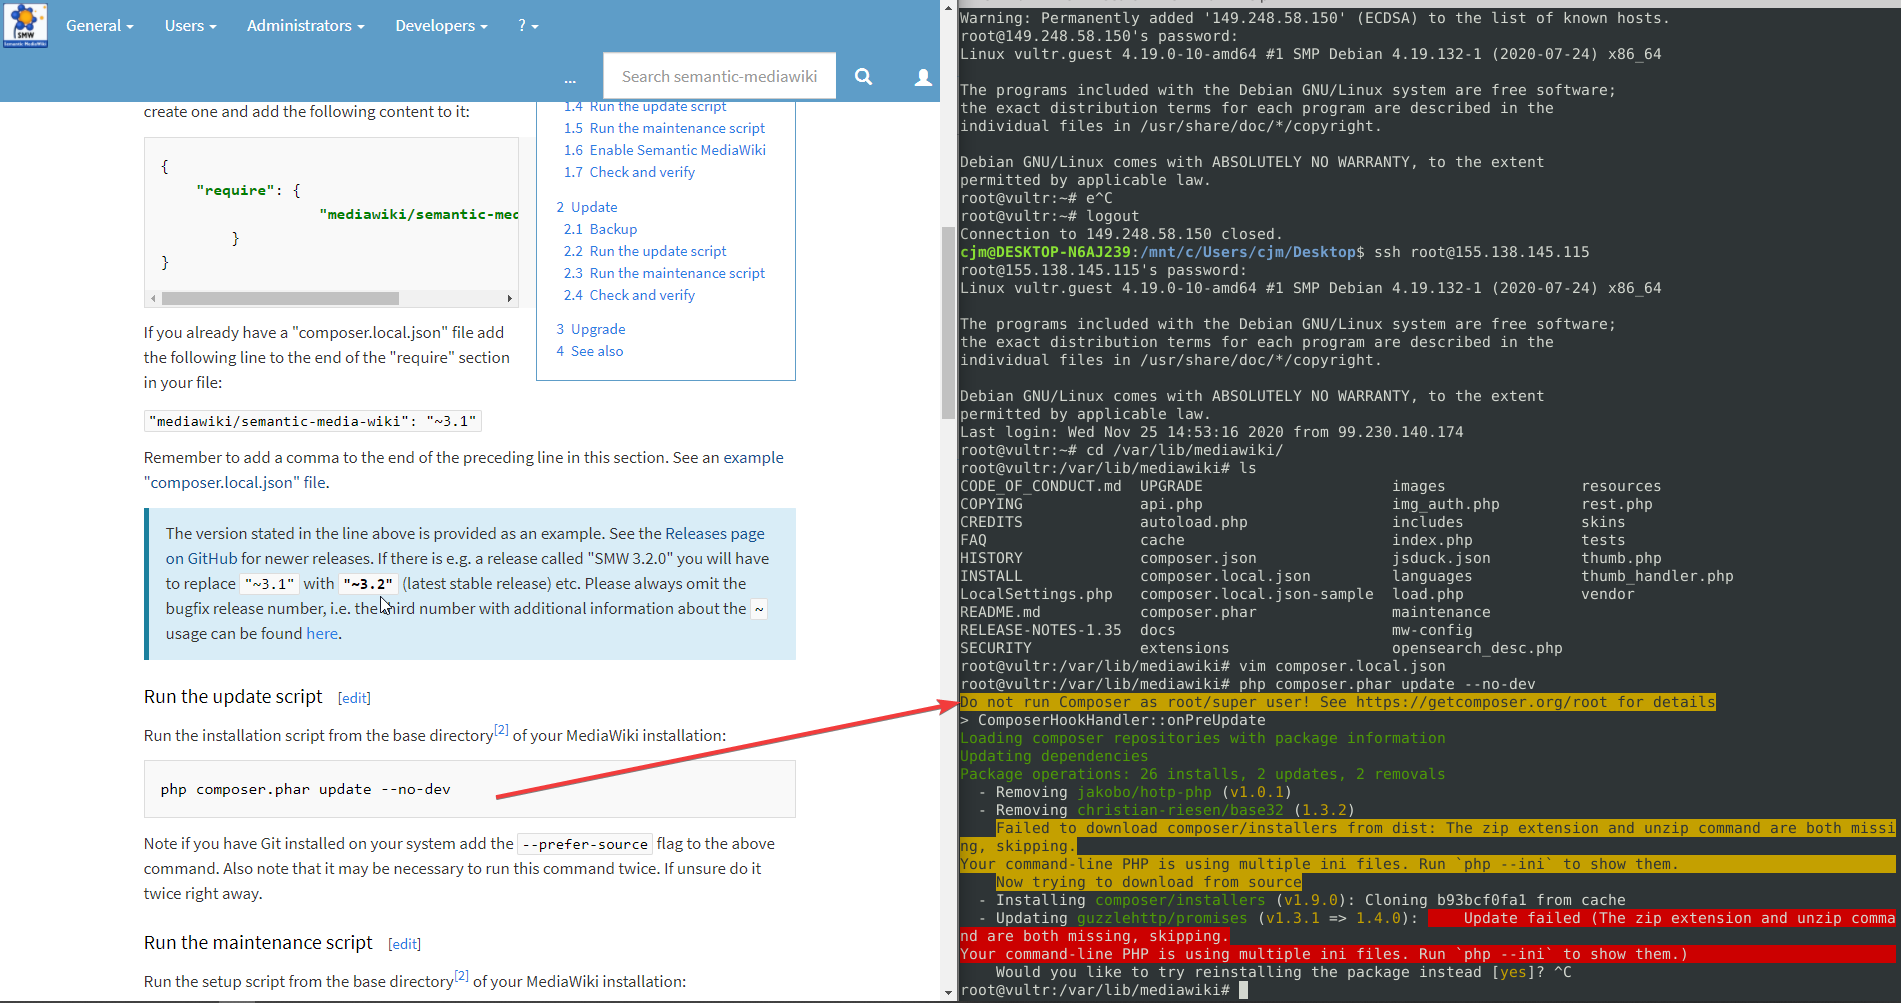The width and height of the screenshot is (1901, 1003).
Task: Click 'vendor' directory in terminal listing
Action: (x=1608, y=594)
